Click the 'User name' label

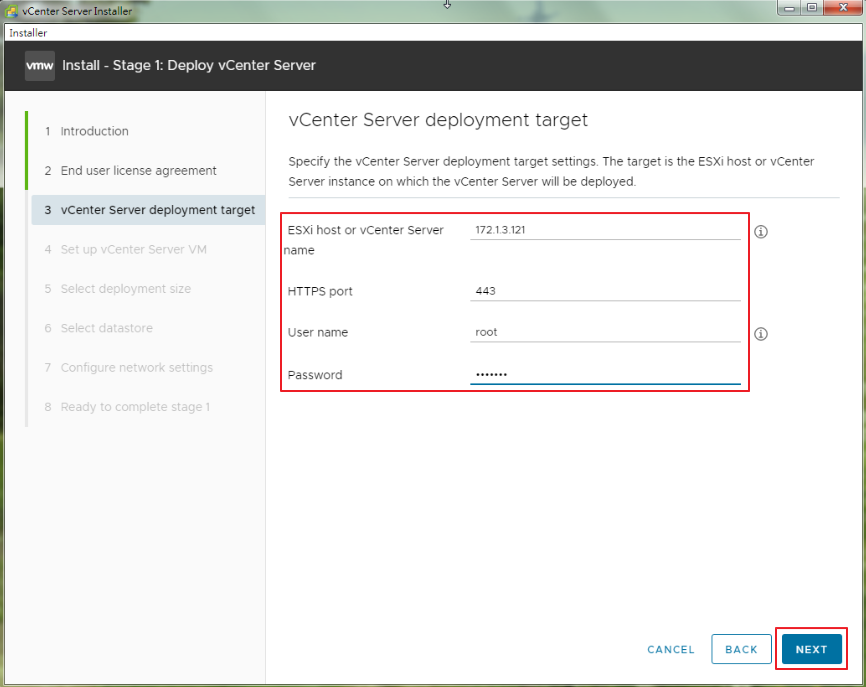click(x=318, y=332)
